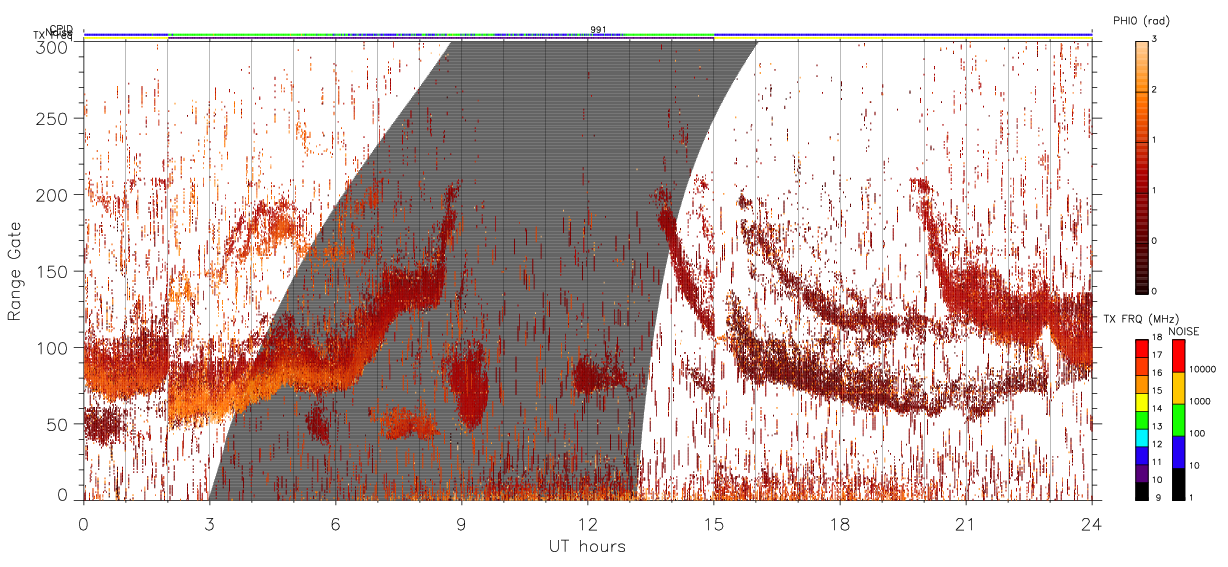Click x-axis tick label '3'

pos(209,525)
